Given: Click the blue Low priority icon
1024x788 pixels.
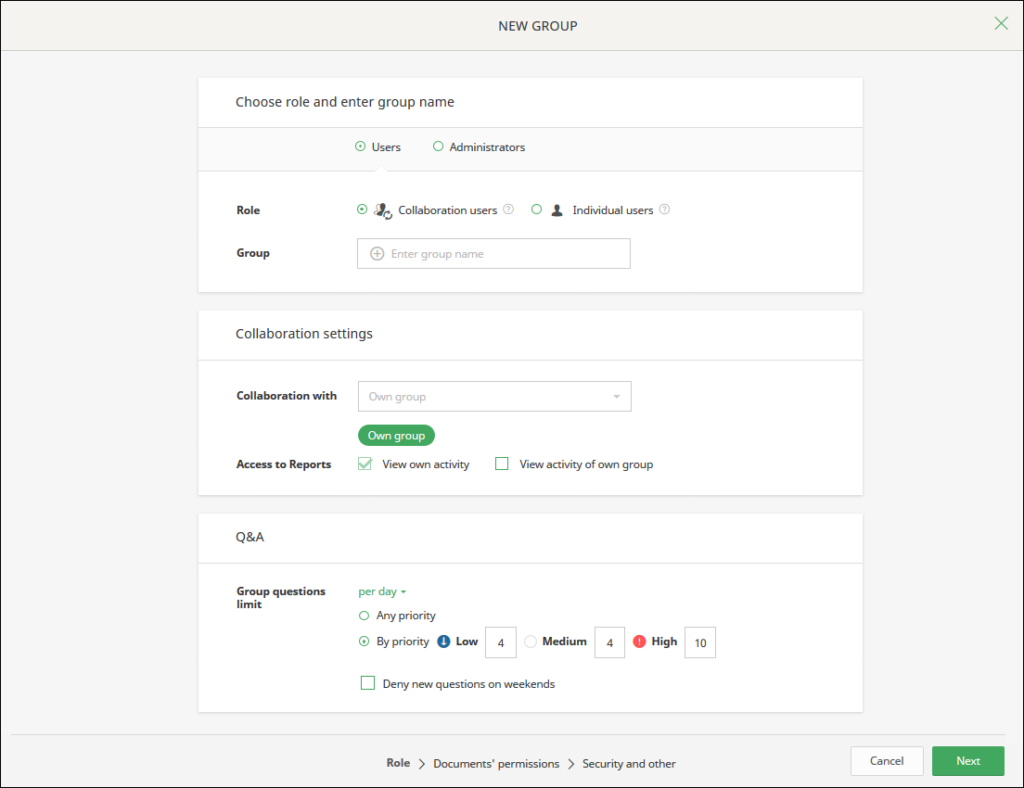Looking at the screenshot, I should pos(441,642).
